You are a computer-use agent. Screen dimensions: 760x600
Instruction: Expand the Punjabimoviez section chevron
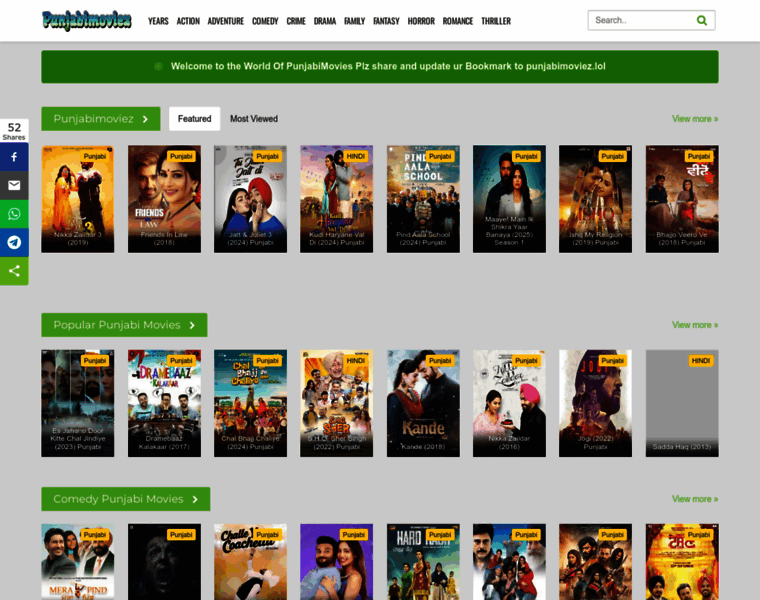coord(145,119)
